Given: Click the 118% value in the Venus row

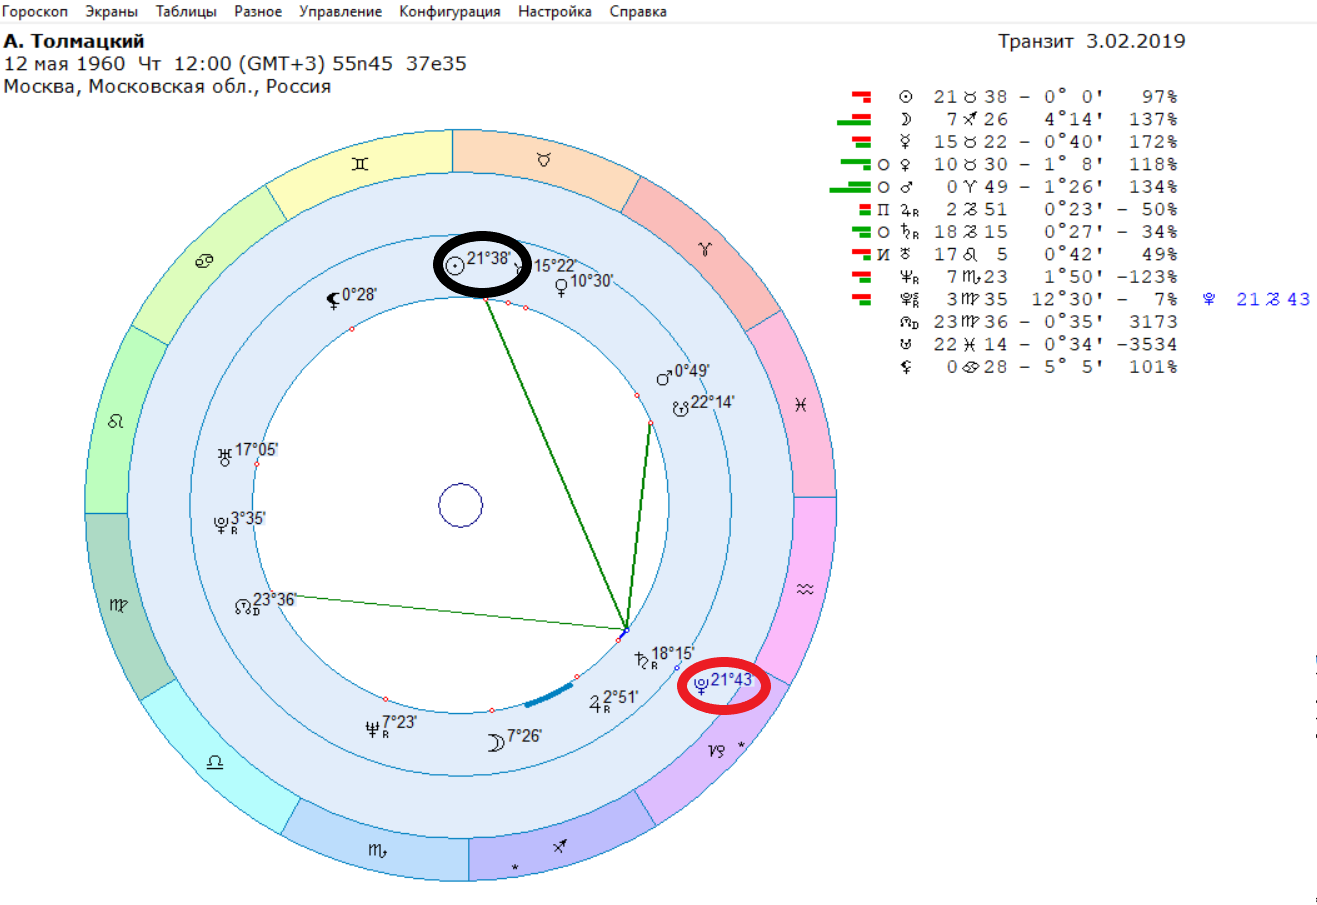Looking at the screenshot, I should pyautogui.click(x=1154, y=165).
